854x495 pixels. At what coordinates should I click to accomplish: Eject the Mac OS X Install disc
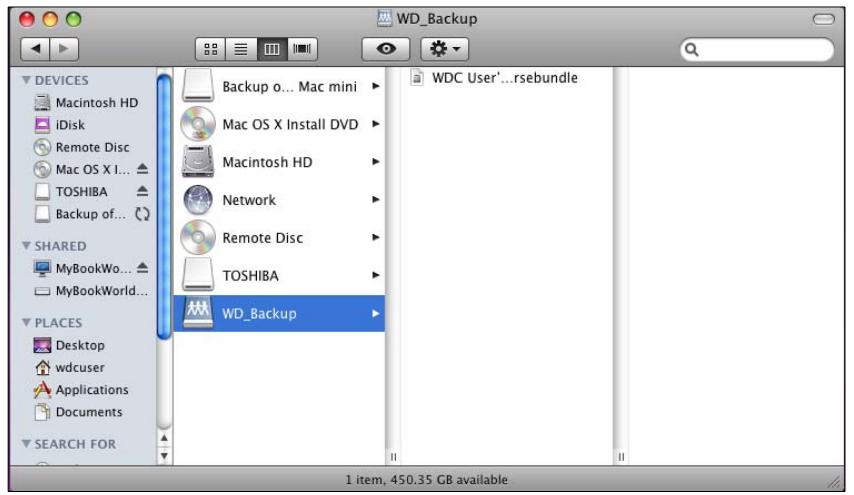[142, 169]
